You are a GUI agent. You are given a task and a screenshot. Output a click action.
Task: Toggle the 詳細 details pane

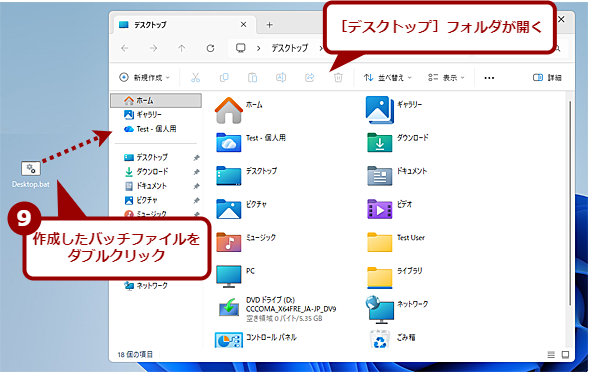547,78
